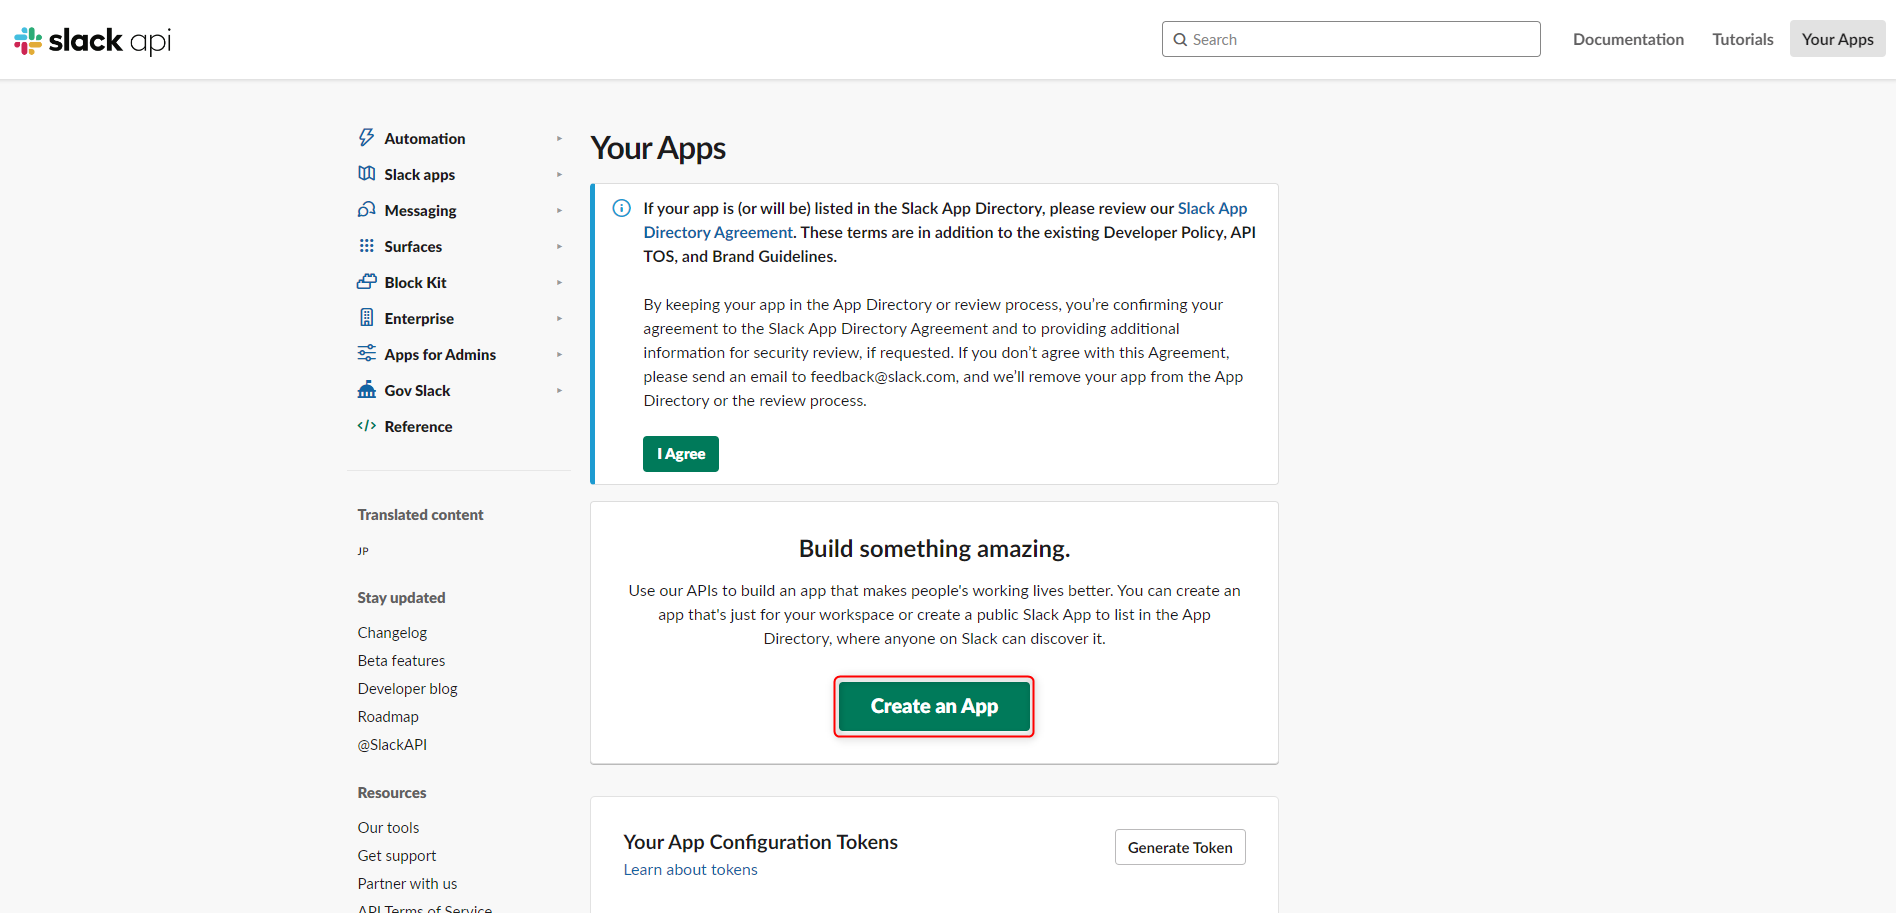Click the Automation lightning bolt icon
The height and width of the screenshot is (913, 1896).
coord(367,138)
